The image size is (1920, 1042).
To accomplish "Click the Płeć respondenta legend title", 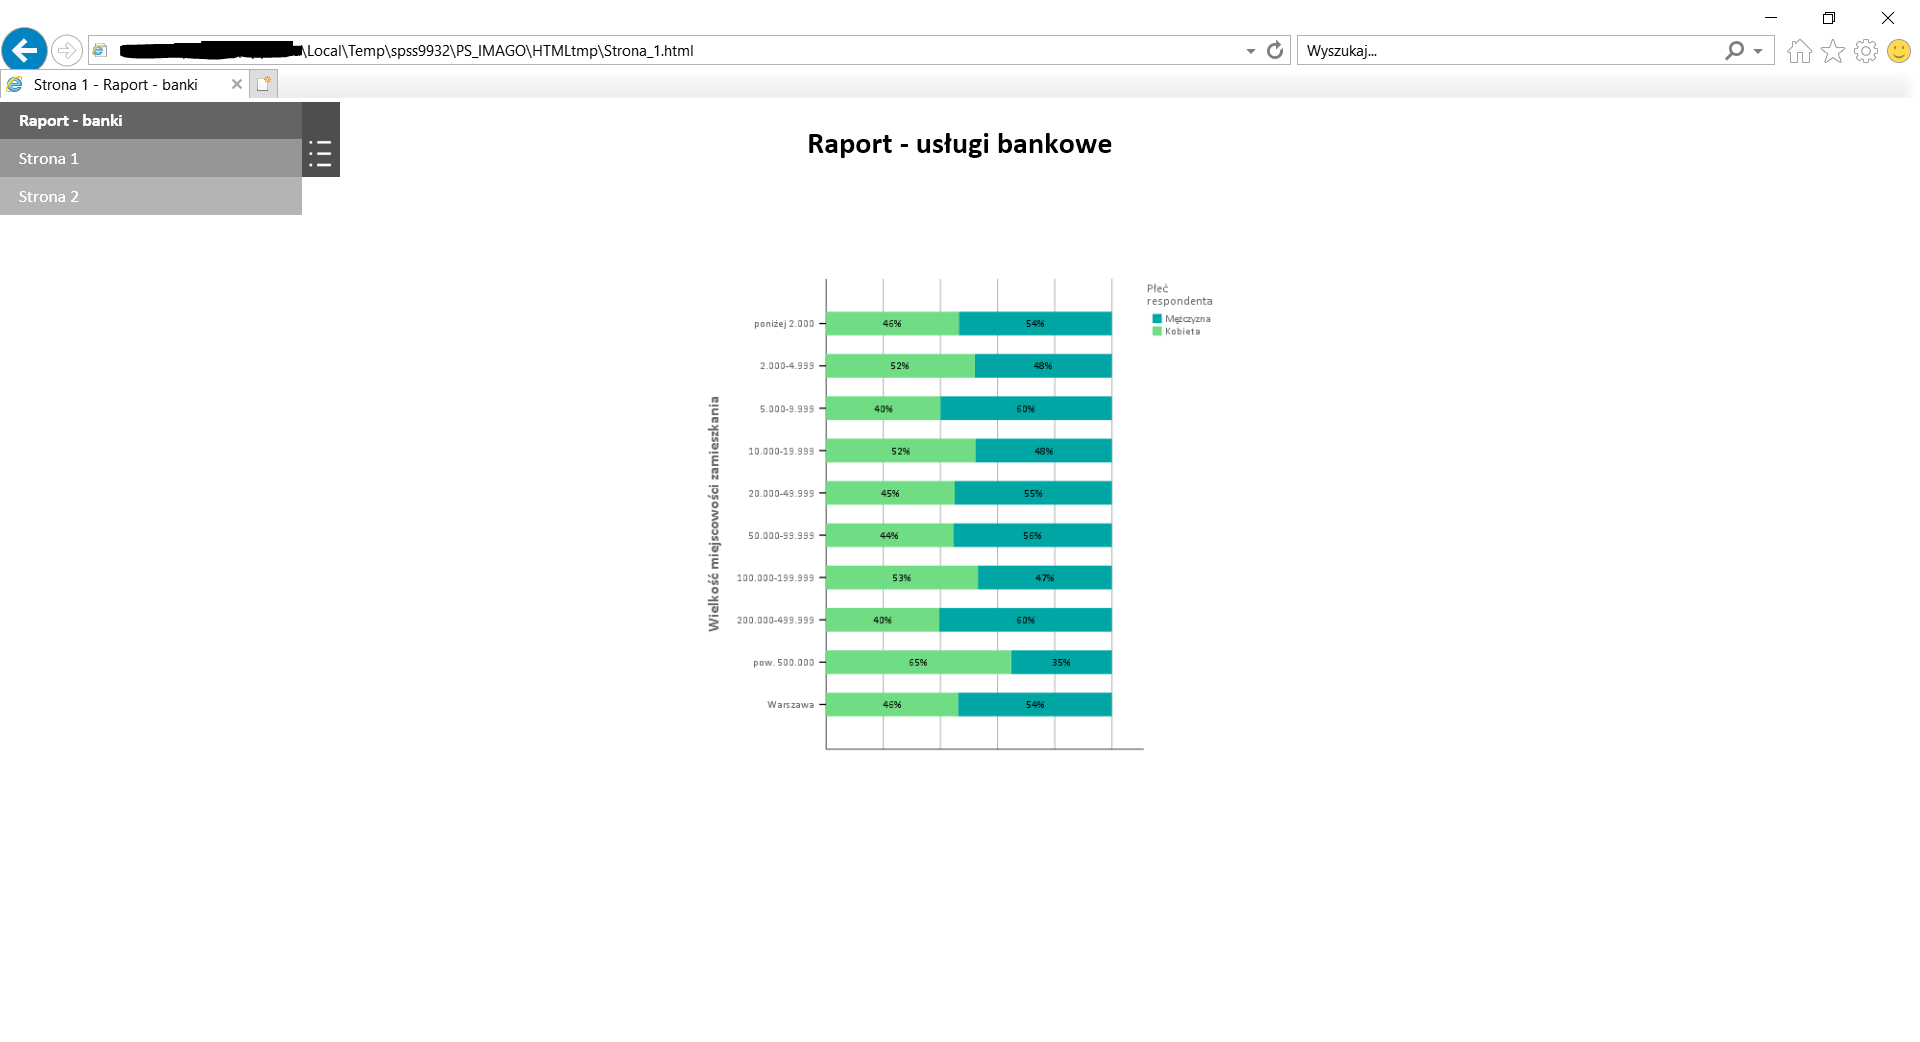I will click(1180, 295).
